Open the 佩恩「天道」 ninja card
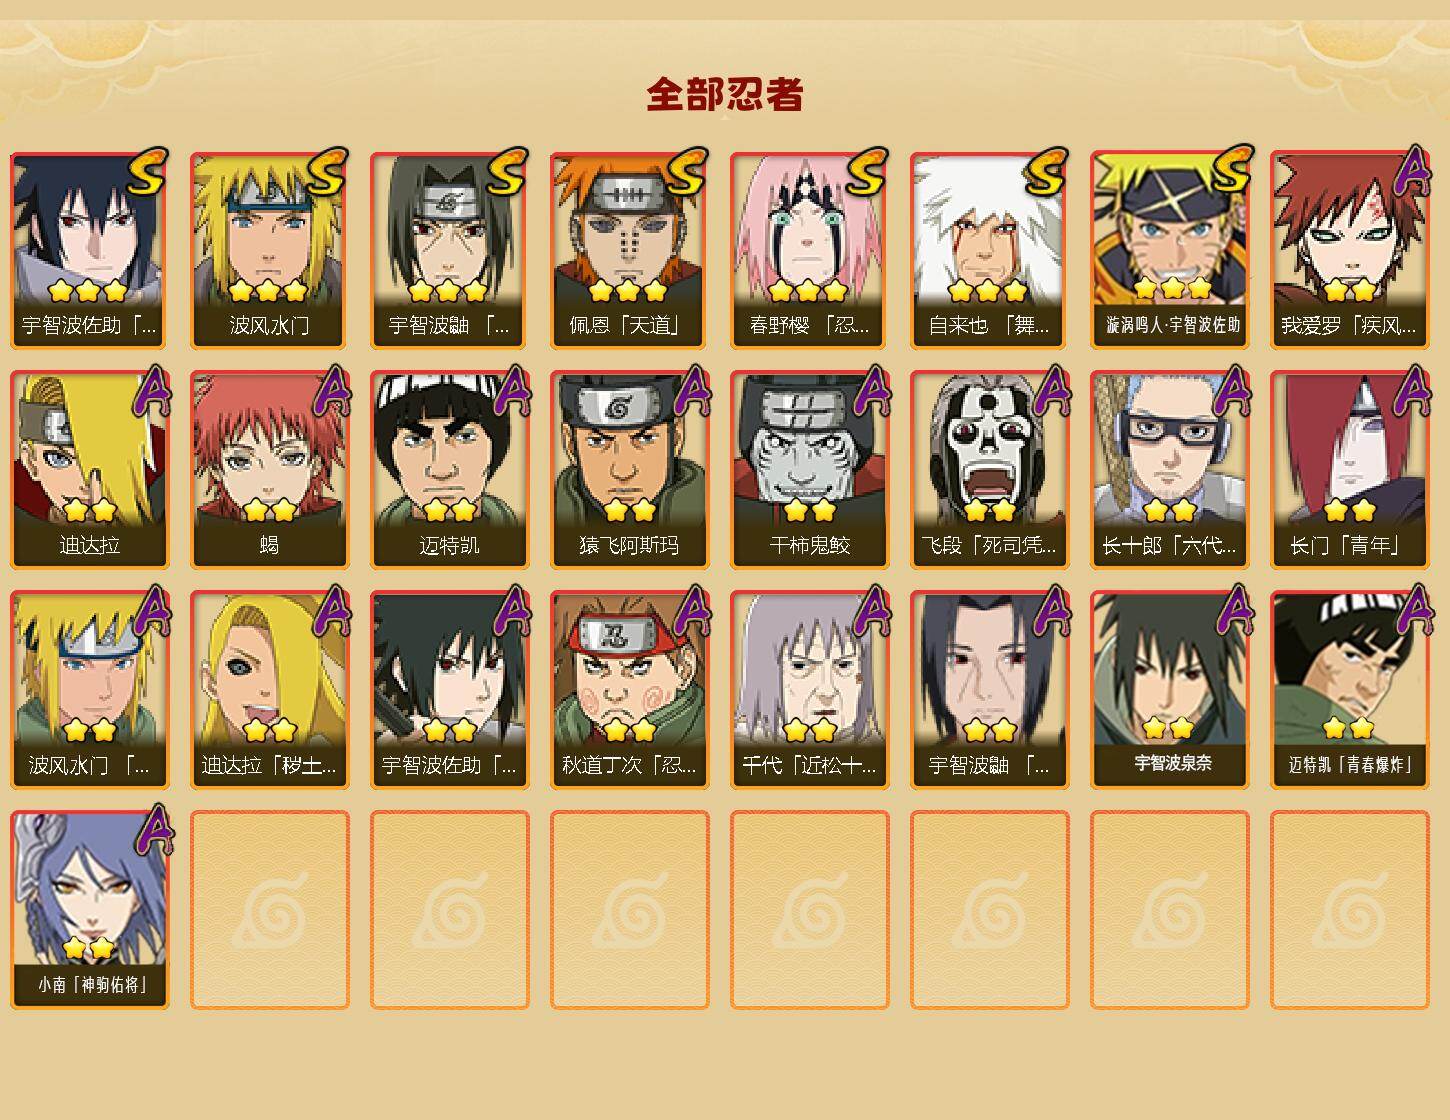1450x1120 pixels. point(629,250)
